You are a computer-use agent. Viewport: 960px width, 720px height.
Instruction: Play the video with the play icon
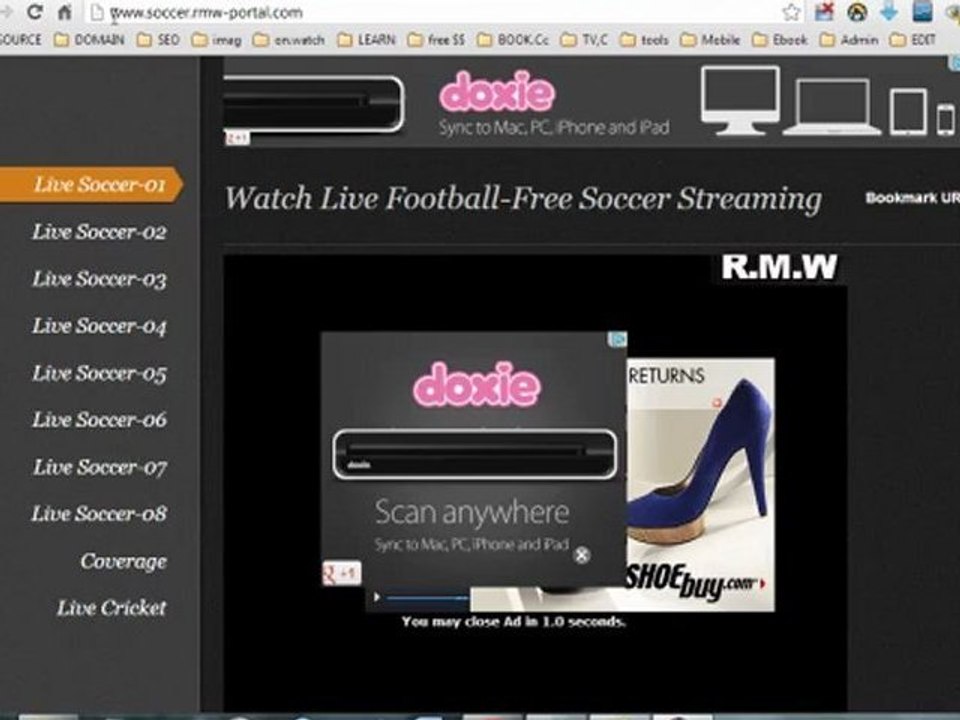coord(377,597)
